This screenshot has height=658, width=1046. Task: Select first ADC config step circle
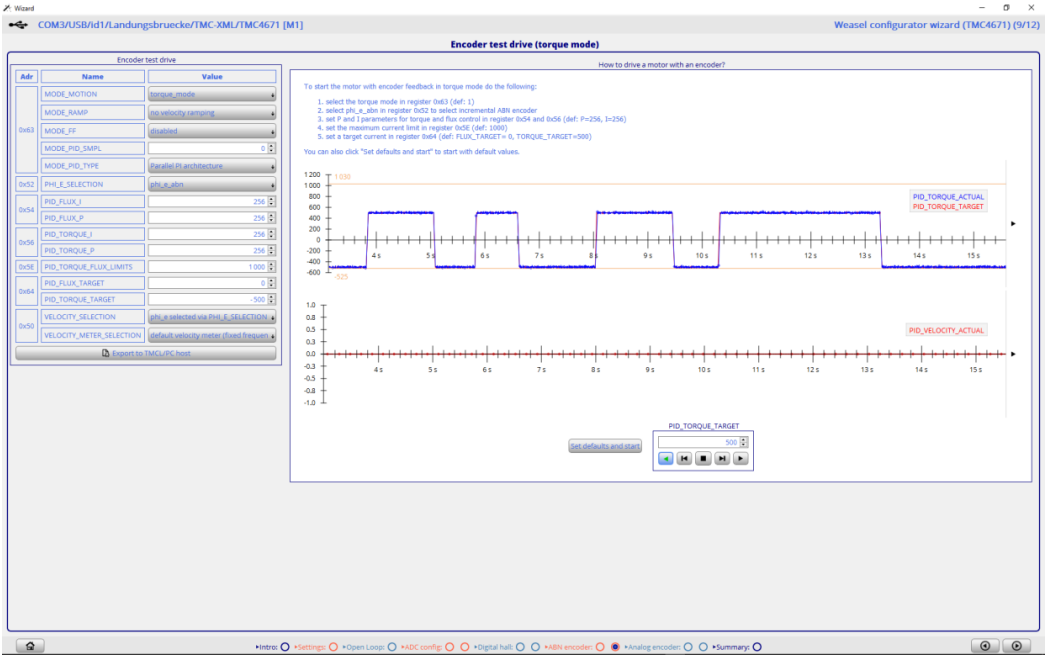(450, 647)
